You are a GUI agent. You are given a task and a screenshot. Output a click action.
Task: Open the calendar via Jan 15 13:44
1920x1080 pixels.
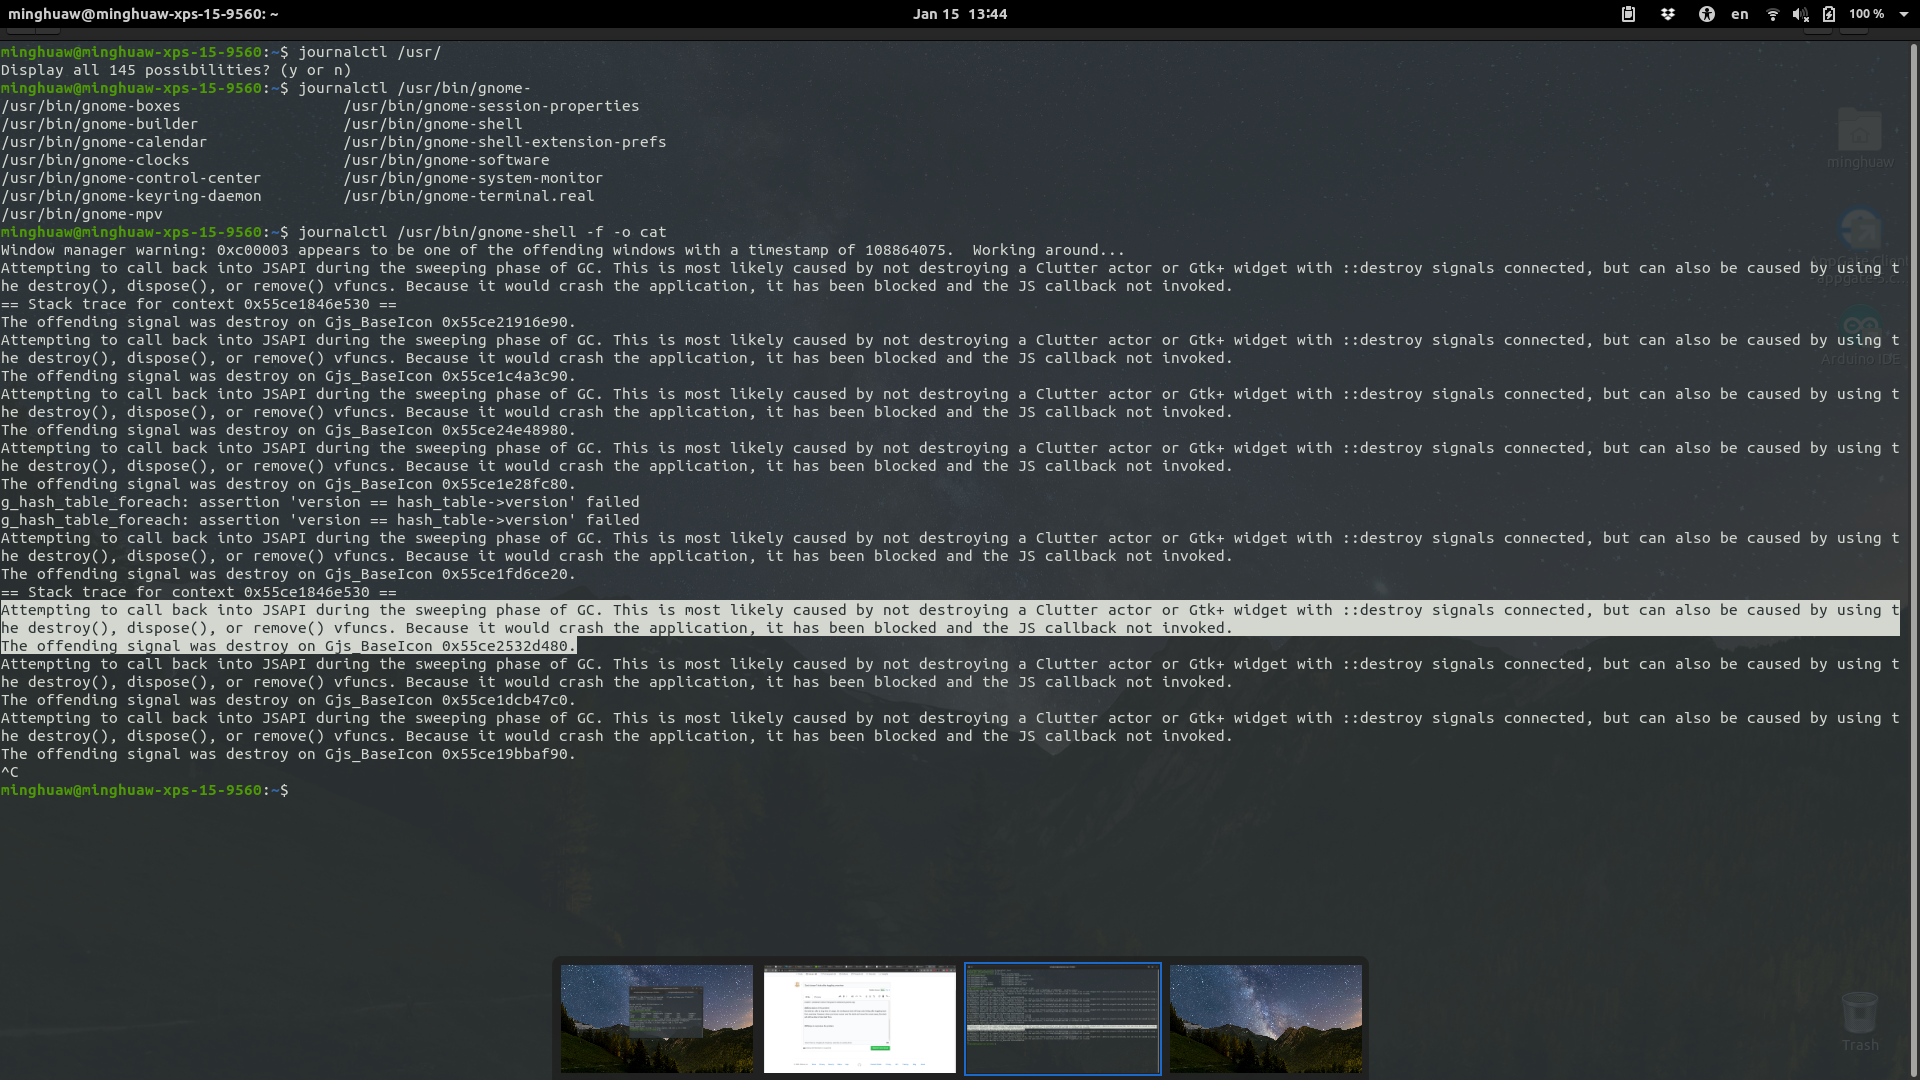point(959,14)
